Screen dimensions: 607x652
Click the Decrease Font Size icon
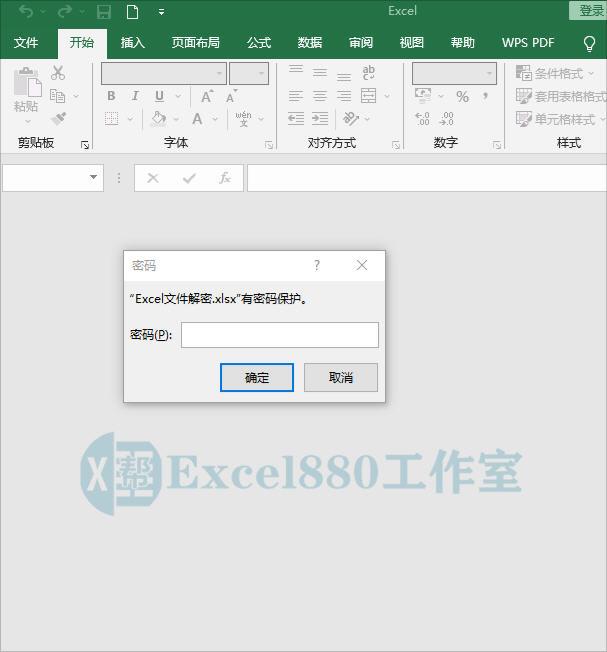pyautogui.click(x=232, y=96)
